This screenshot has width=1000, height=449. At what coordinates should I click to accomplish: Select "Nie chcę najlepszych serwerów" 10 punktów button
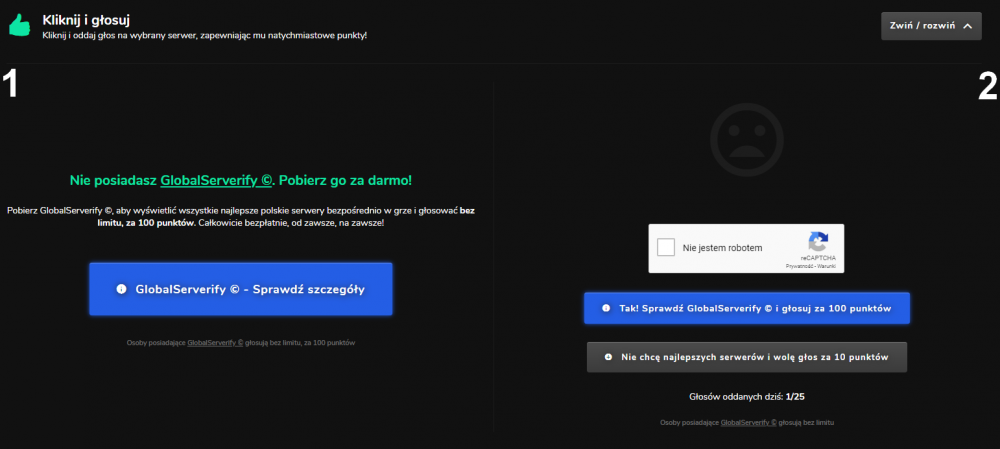pyautogui.click(x=747, y=357)
